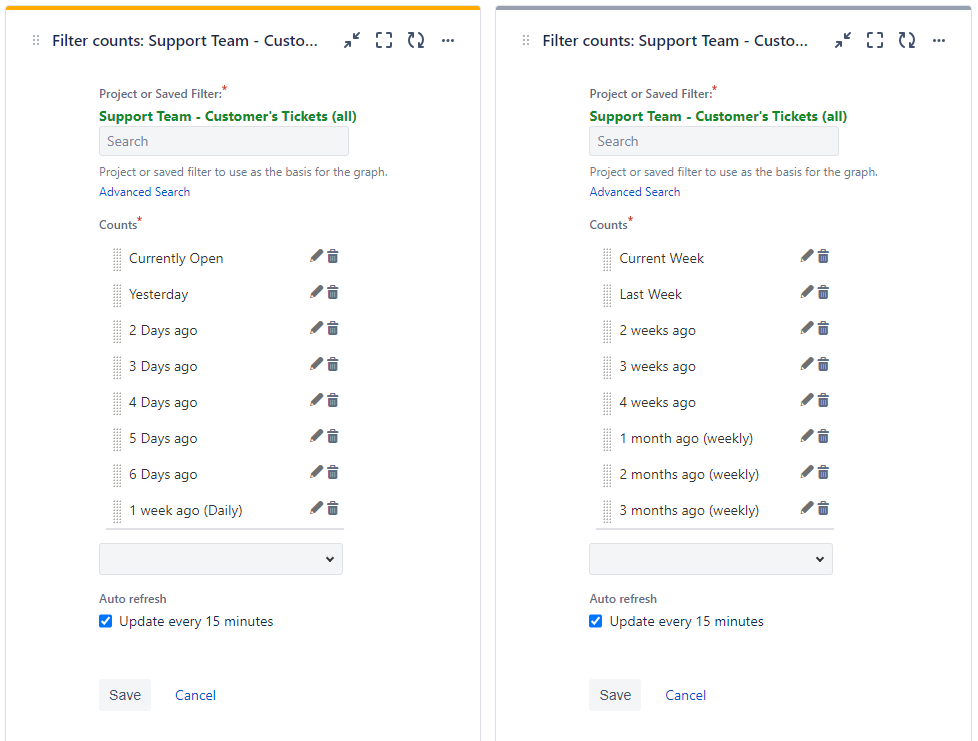Screen dimensions: 978x741
Task: Refresh the left Filter counts gadget
Action: point(416,41)
